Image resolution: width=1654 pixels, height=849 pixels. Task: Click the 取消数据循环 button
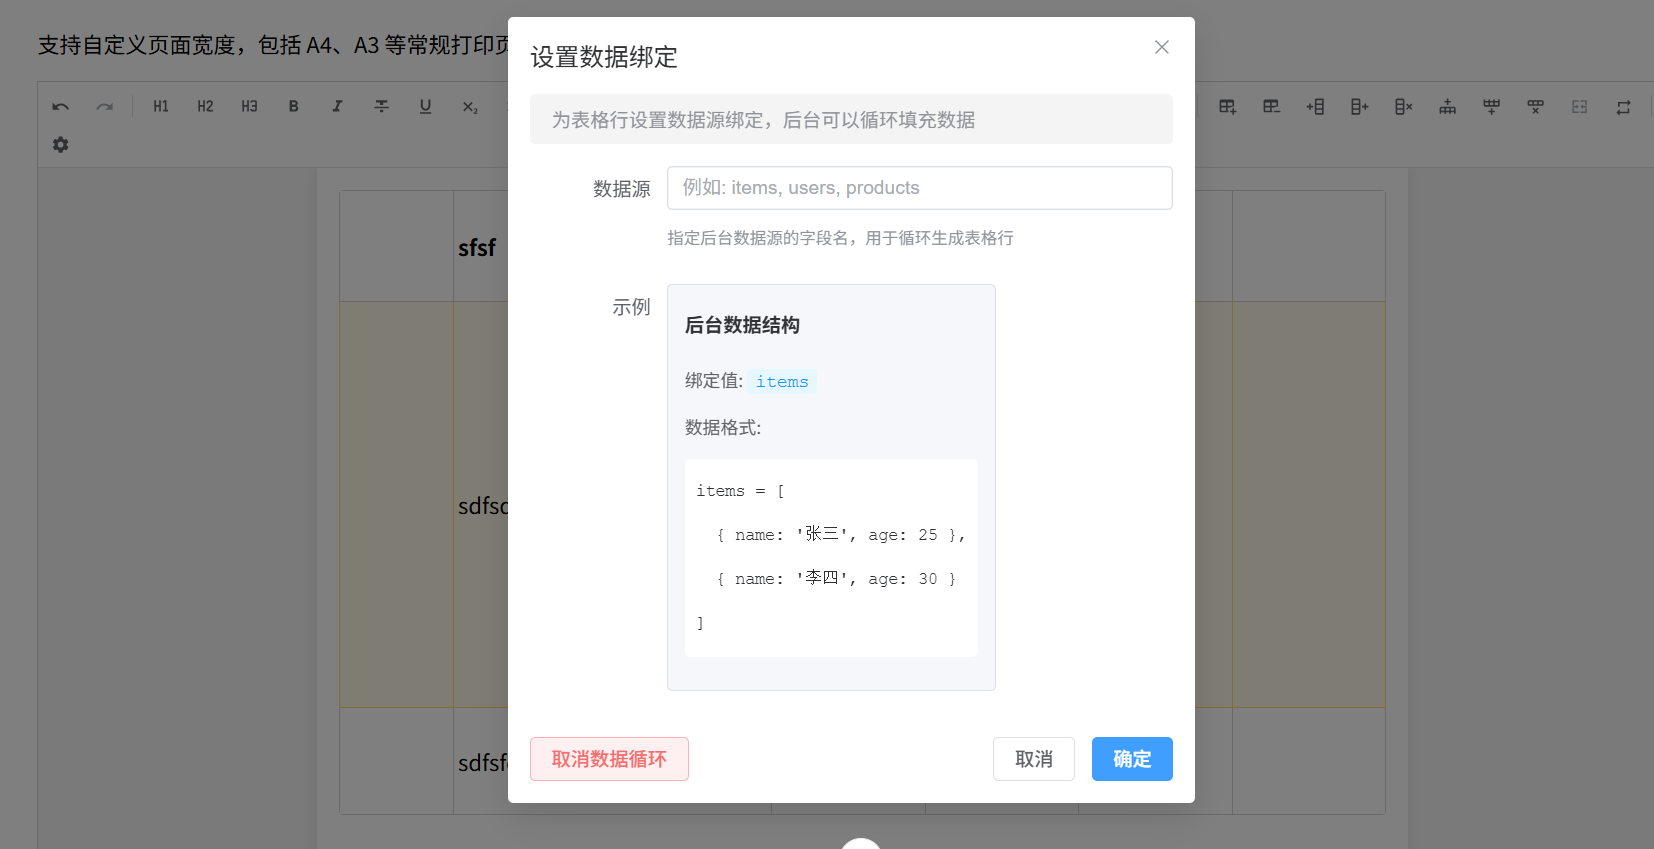tap(609, 759)
